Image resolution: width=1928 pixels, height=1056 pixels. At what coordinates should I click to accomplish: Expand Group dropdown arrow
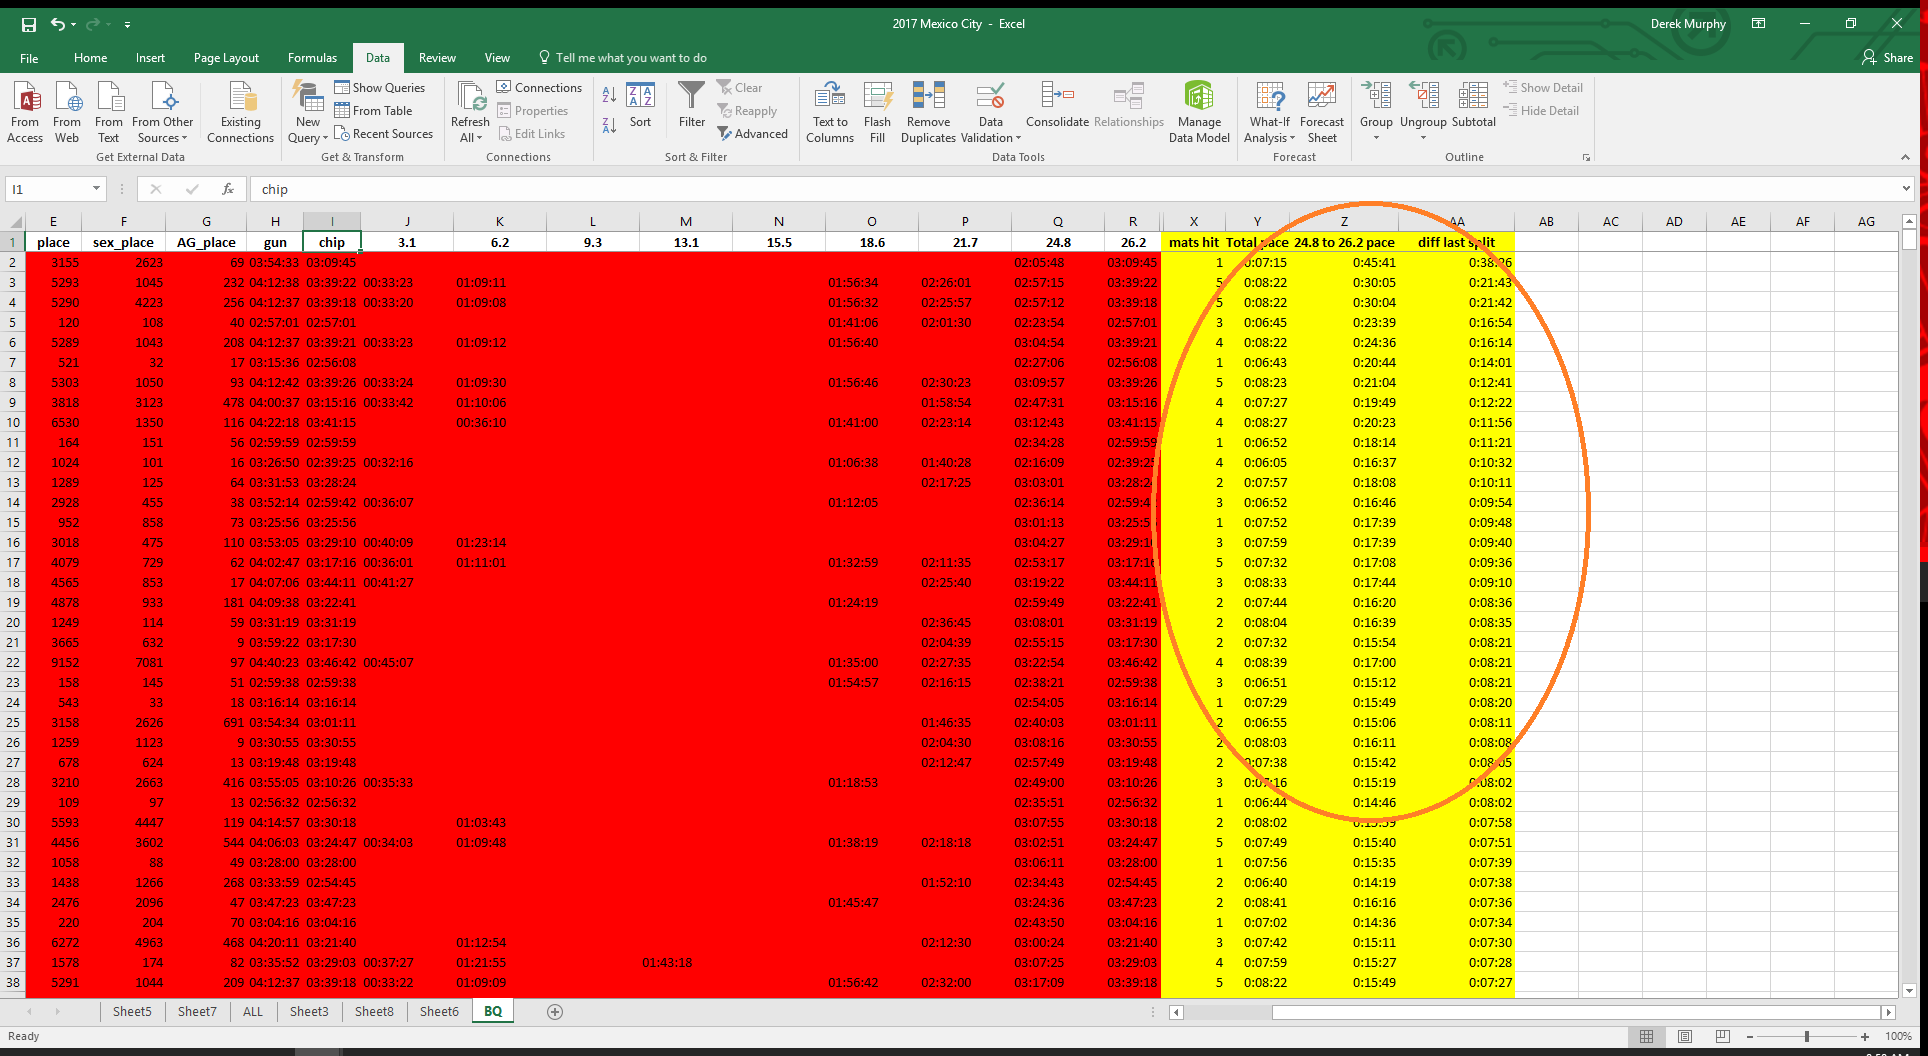(x=1376, y=137)
